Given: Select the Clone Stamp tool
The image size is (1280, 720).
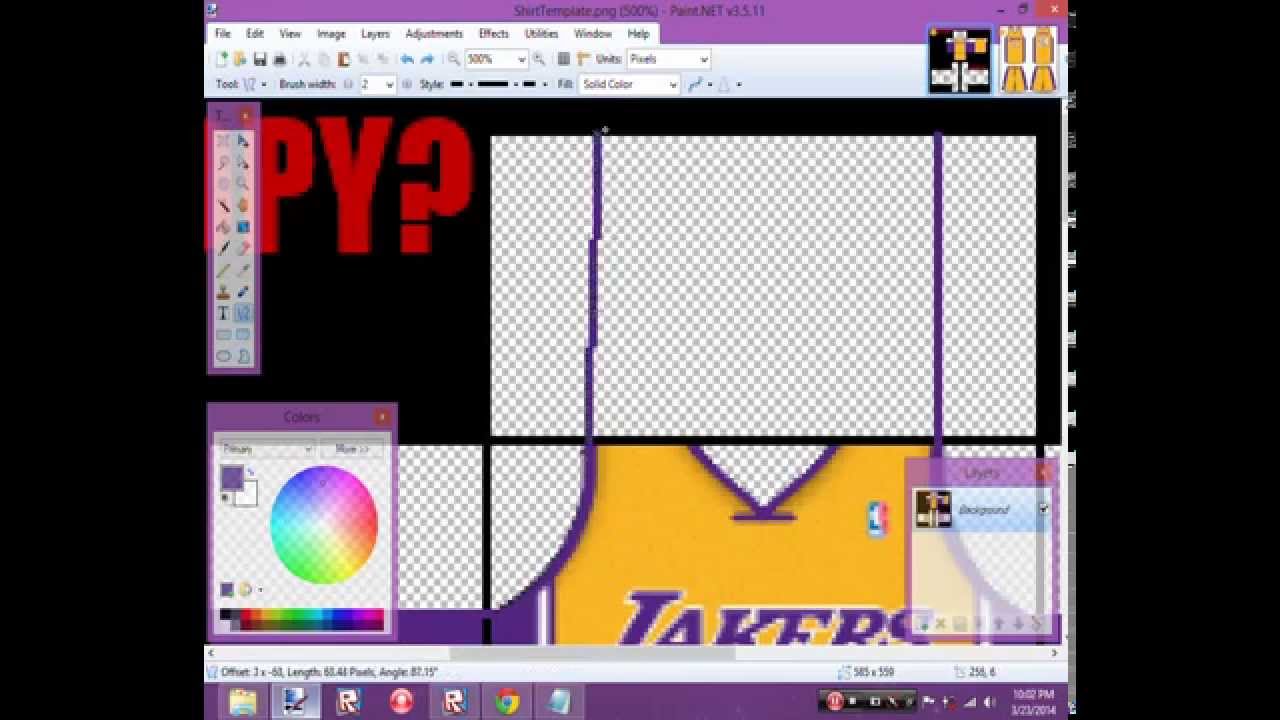Looking at the screenshot, I should coord(223,290).
